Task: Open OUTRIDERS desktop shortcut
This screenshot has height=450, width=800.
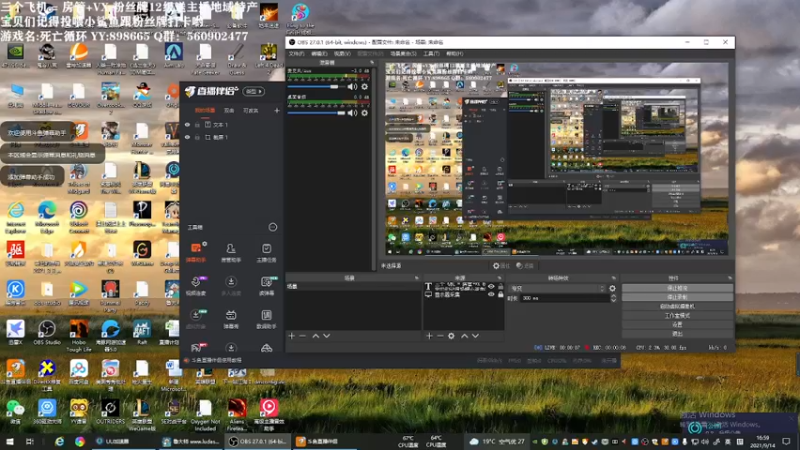Action: (110, 411)
